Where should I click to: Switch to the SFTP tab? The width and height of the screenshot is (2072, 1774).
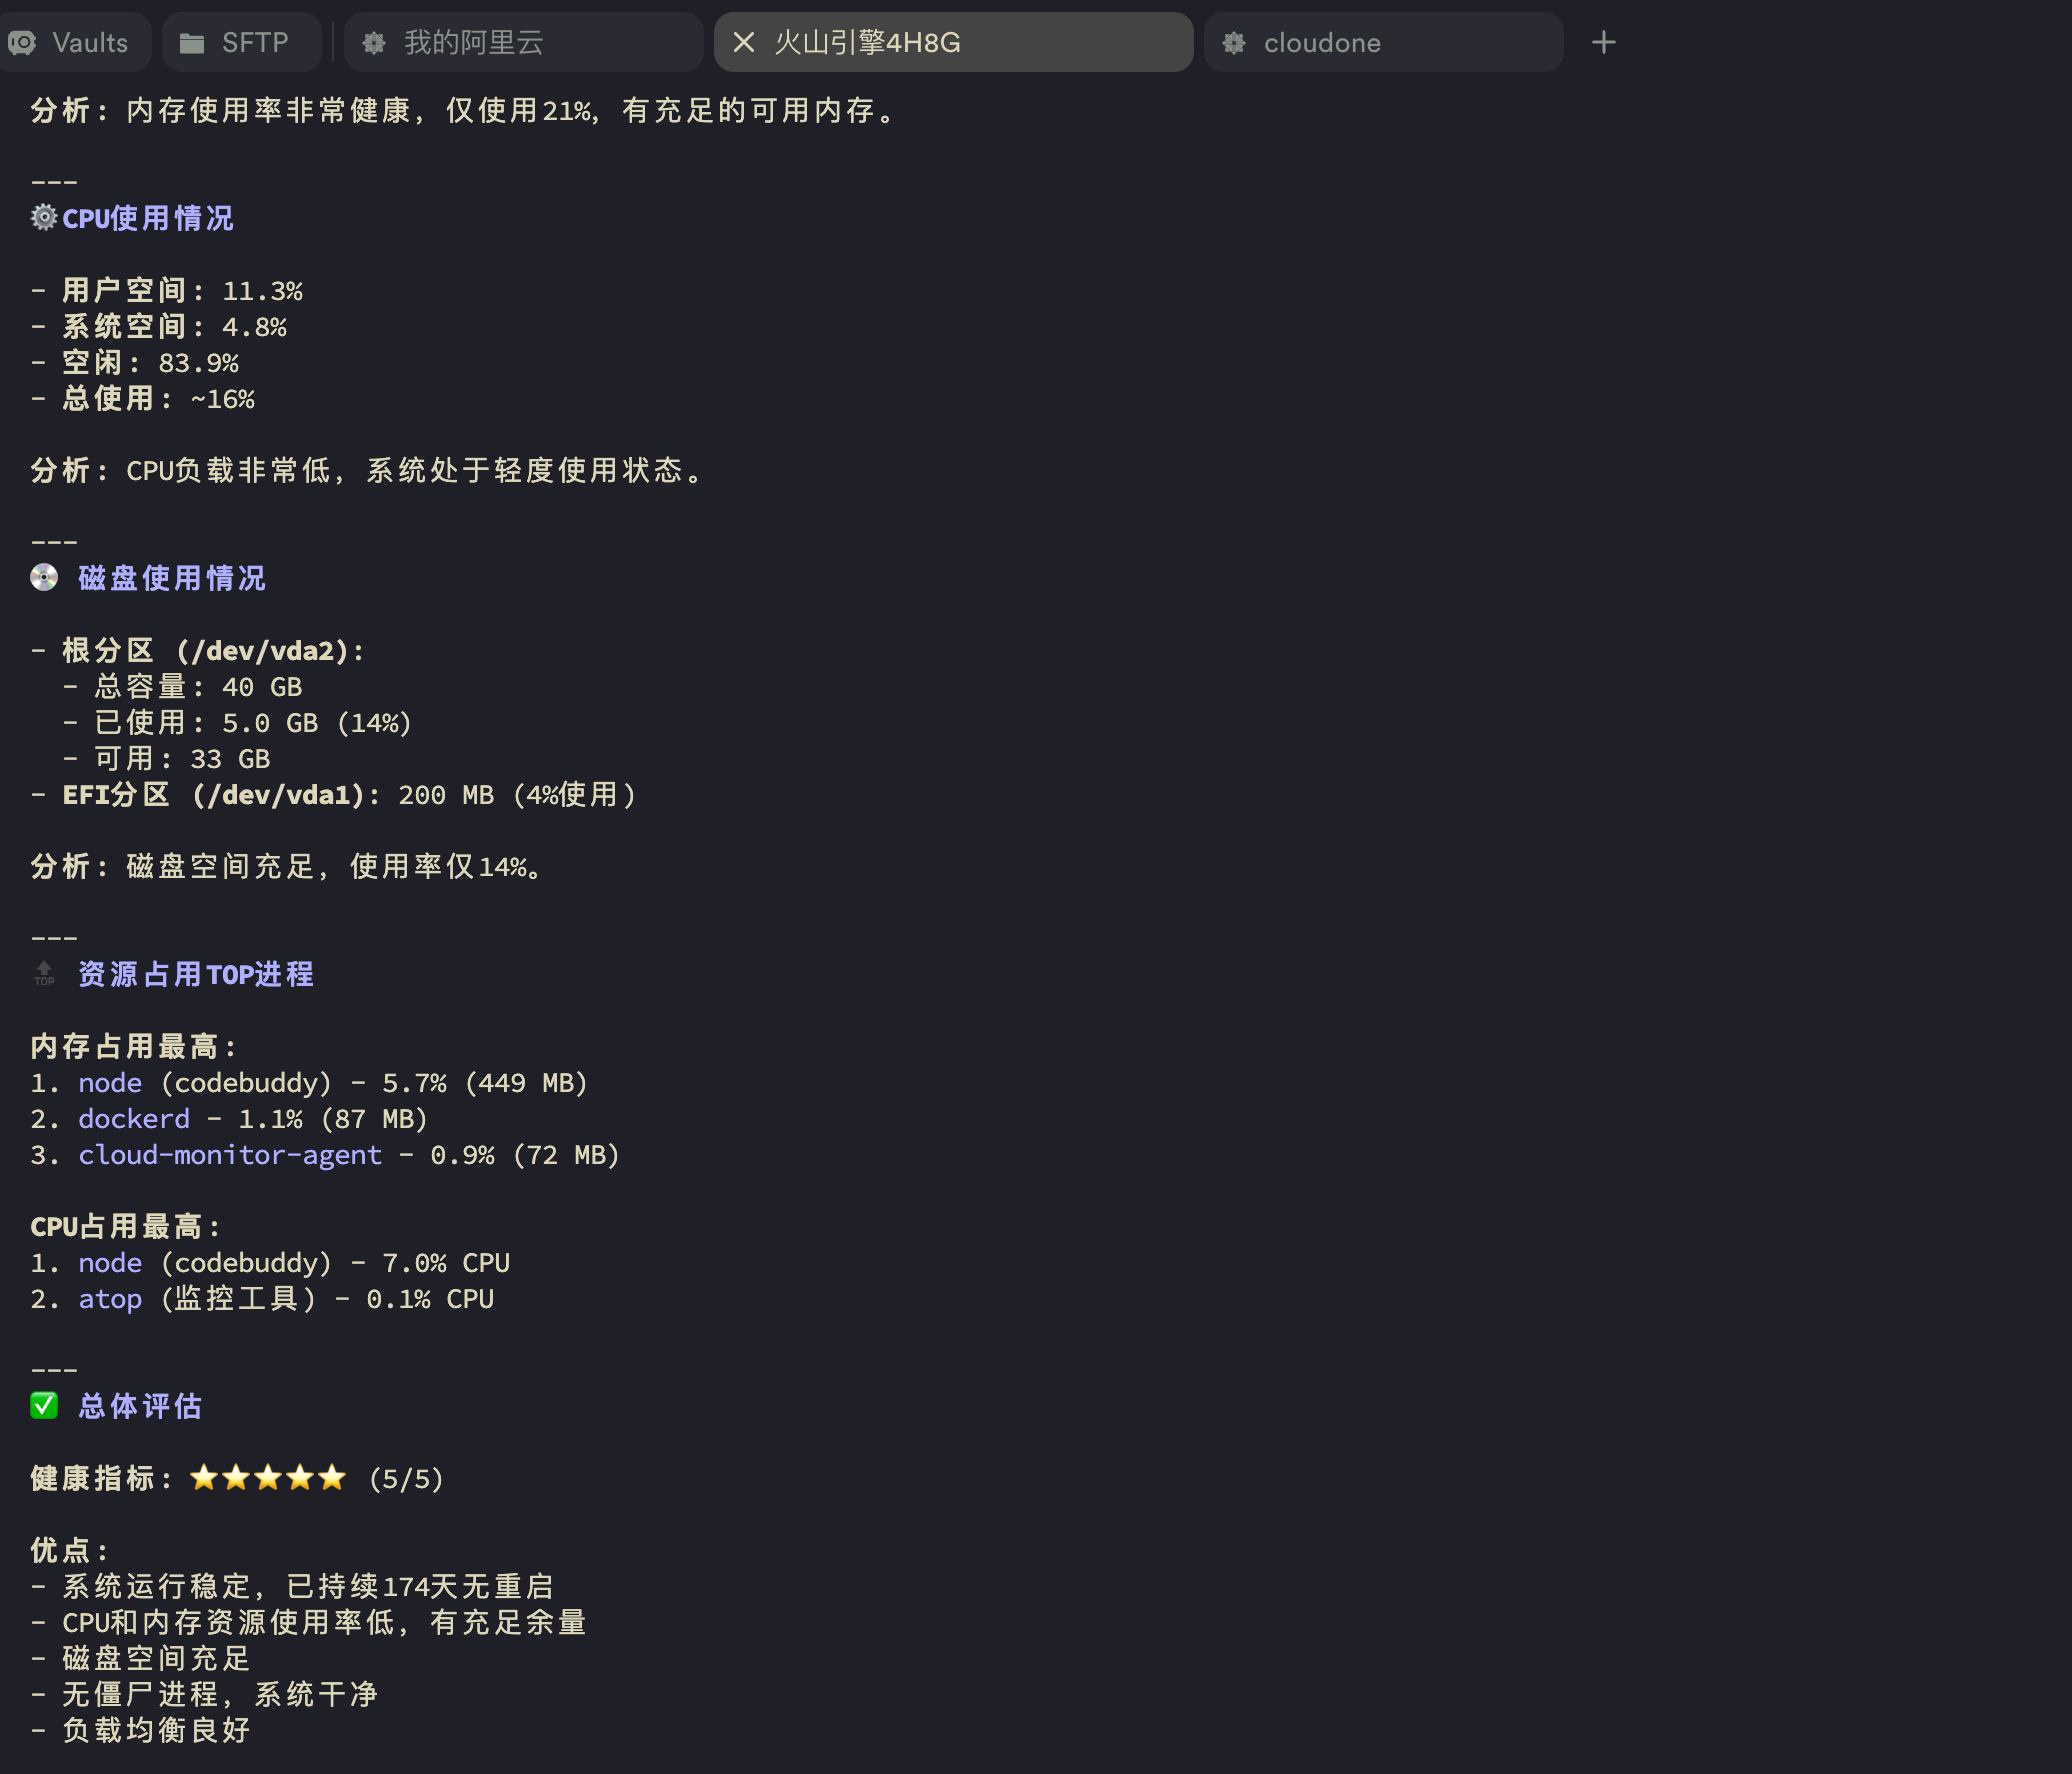[240, 42]
